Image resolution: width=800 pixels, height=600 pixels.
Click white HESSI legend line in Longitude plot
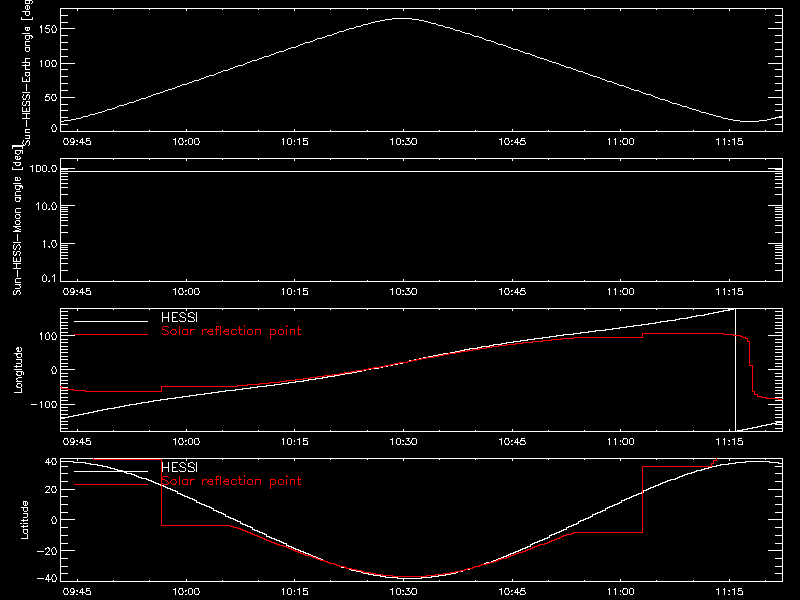tap(111, 321)
